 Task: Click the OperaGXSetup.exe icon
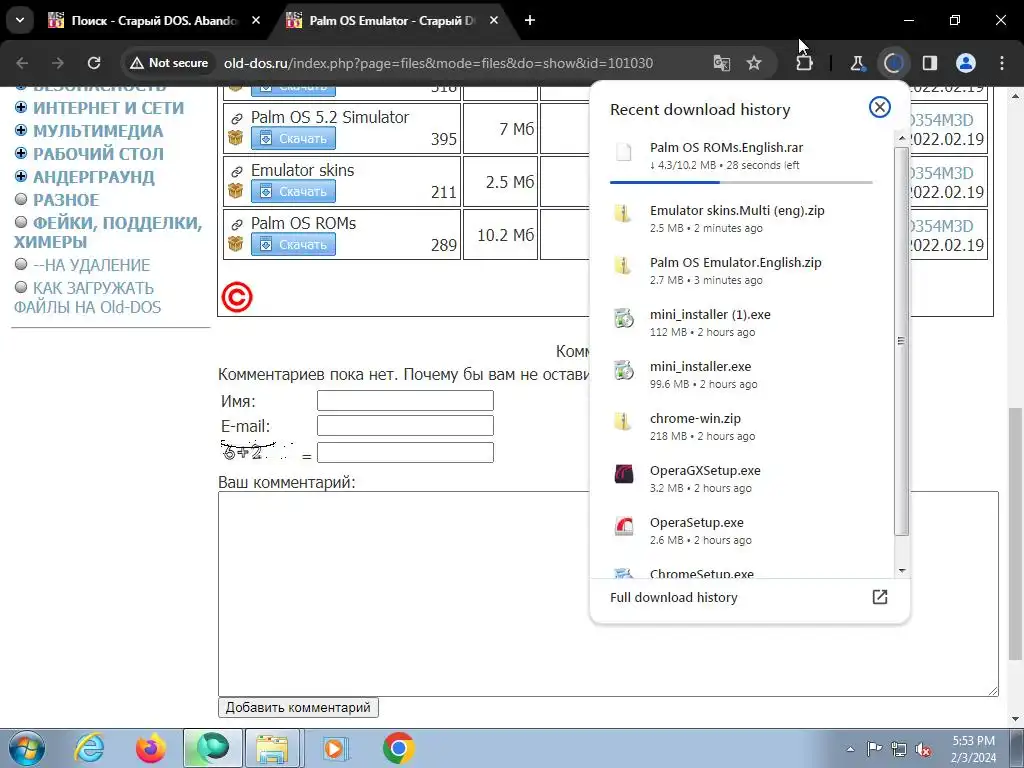(624, 473)
